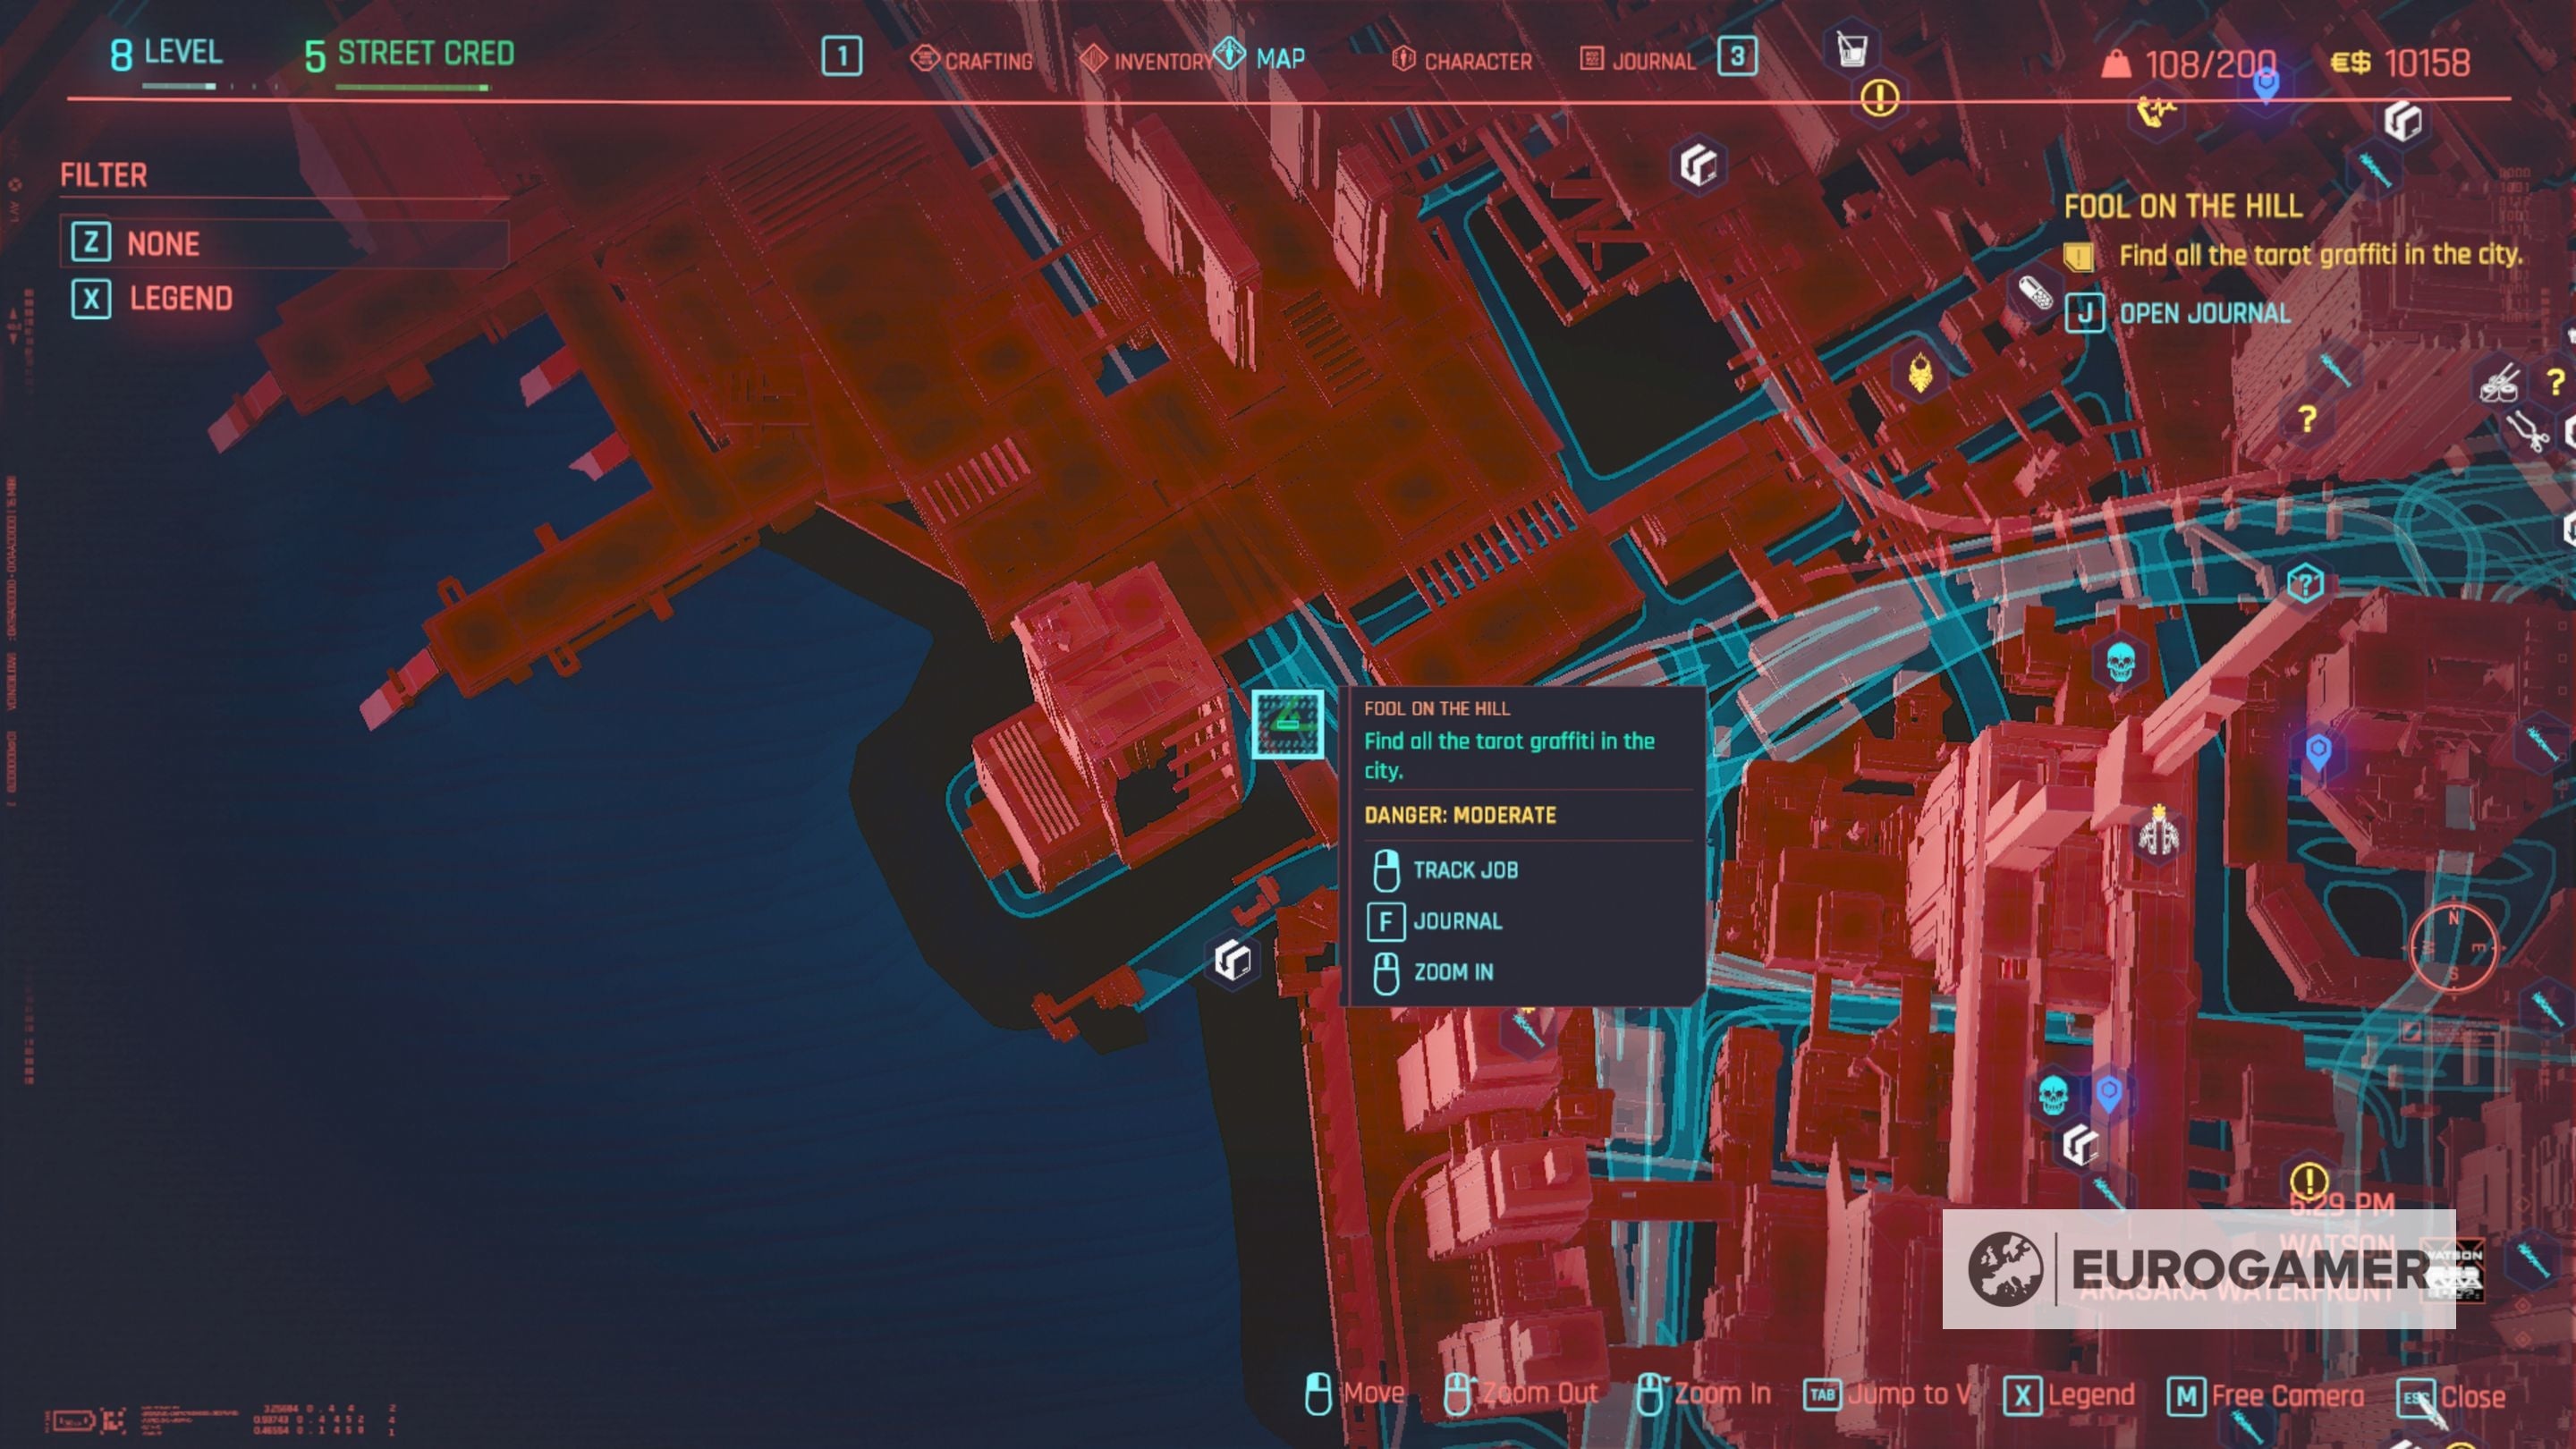The width and height of the screenshot is (2576, 1449).
Task: Click the Street Cred progress bar
Action: pyautogui.click(x=412, y=87)
